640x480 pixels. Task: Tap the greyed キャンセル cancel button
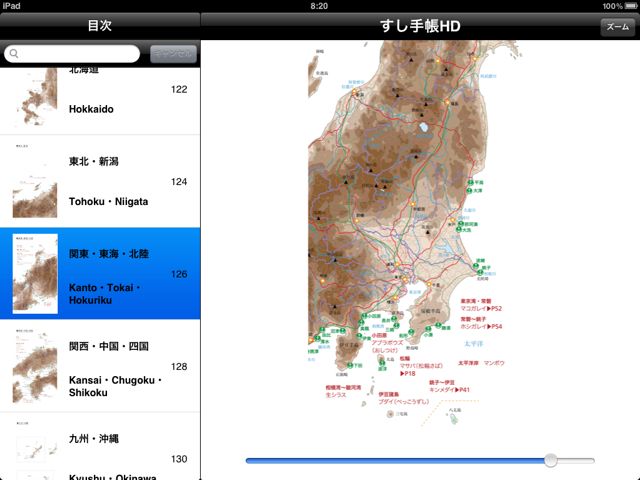click(173, 54)
